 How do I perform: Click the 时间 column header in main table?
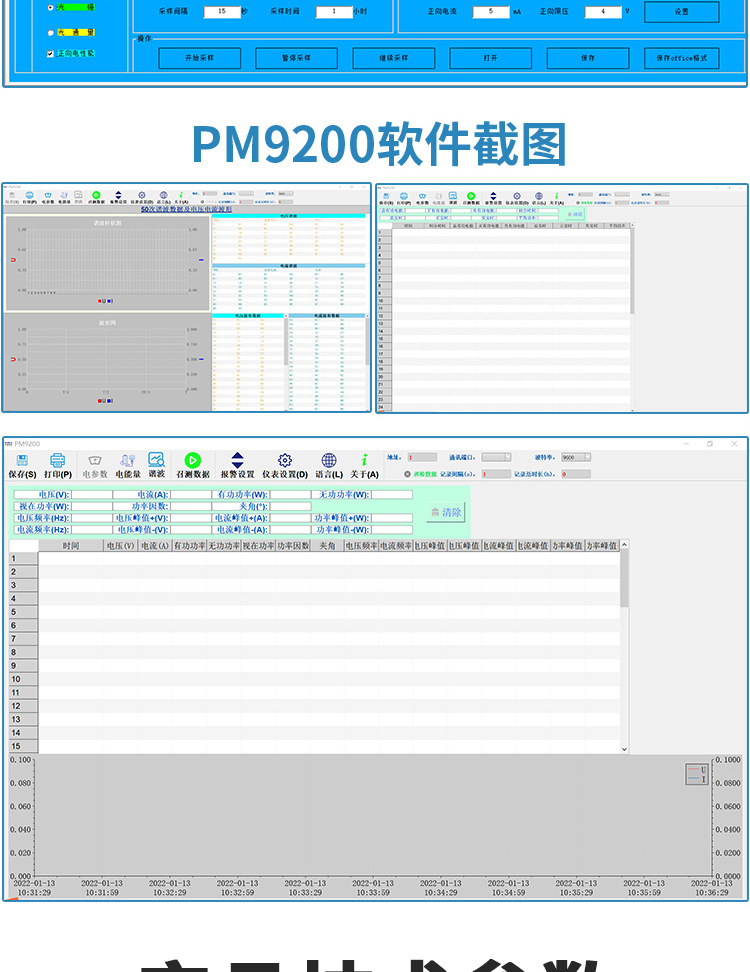(x=71, y=546)
